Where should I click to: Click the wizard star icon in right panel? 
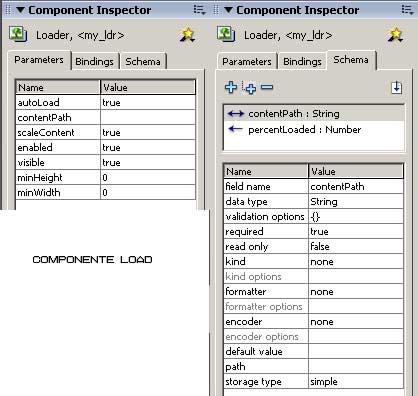396,35
